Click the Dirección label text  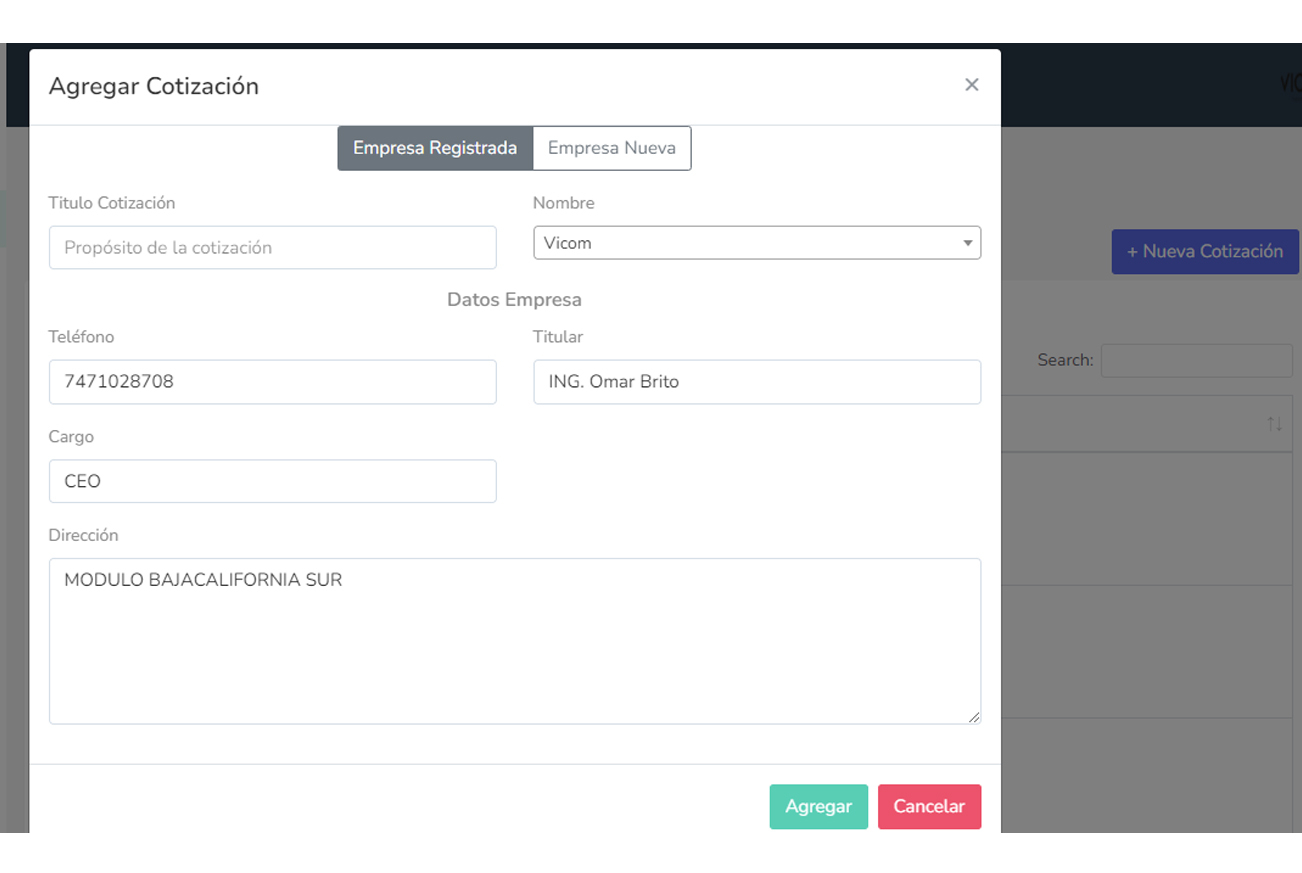coord(83,535)
